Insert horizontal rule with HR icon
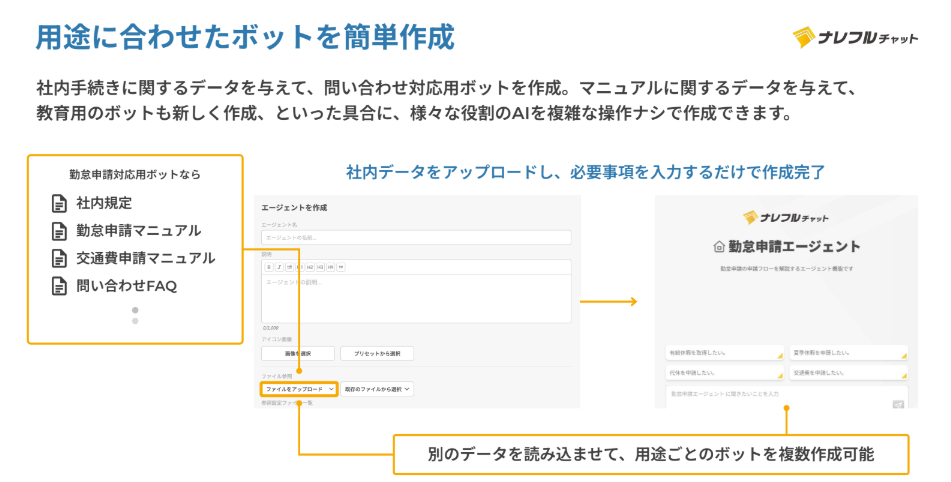This screenshot has height=482, width=951. 331,267
